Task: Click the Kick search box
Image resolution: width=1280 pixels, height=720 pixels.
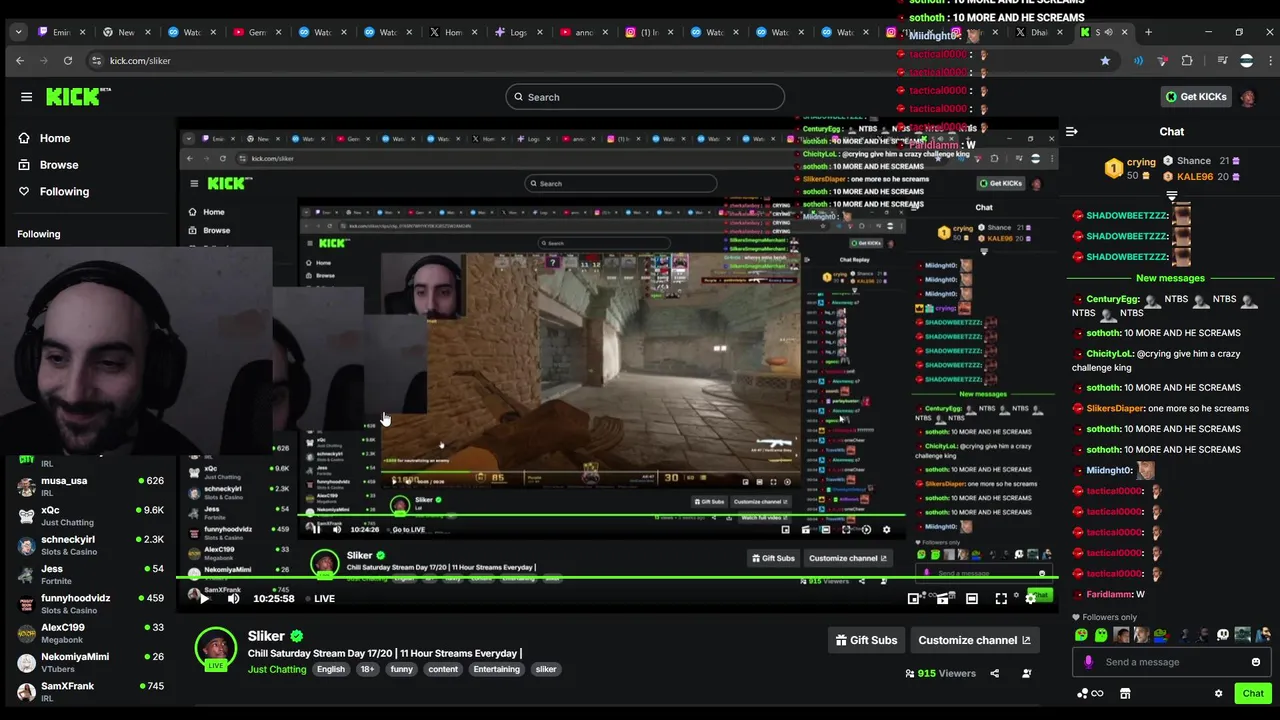Action: [645, 97]
